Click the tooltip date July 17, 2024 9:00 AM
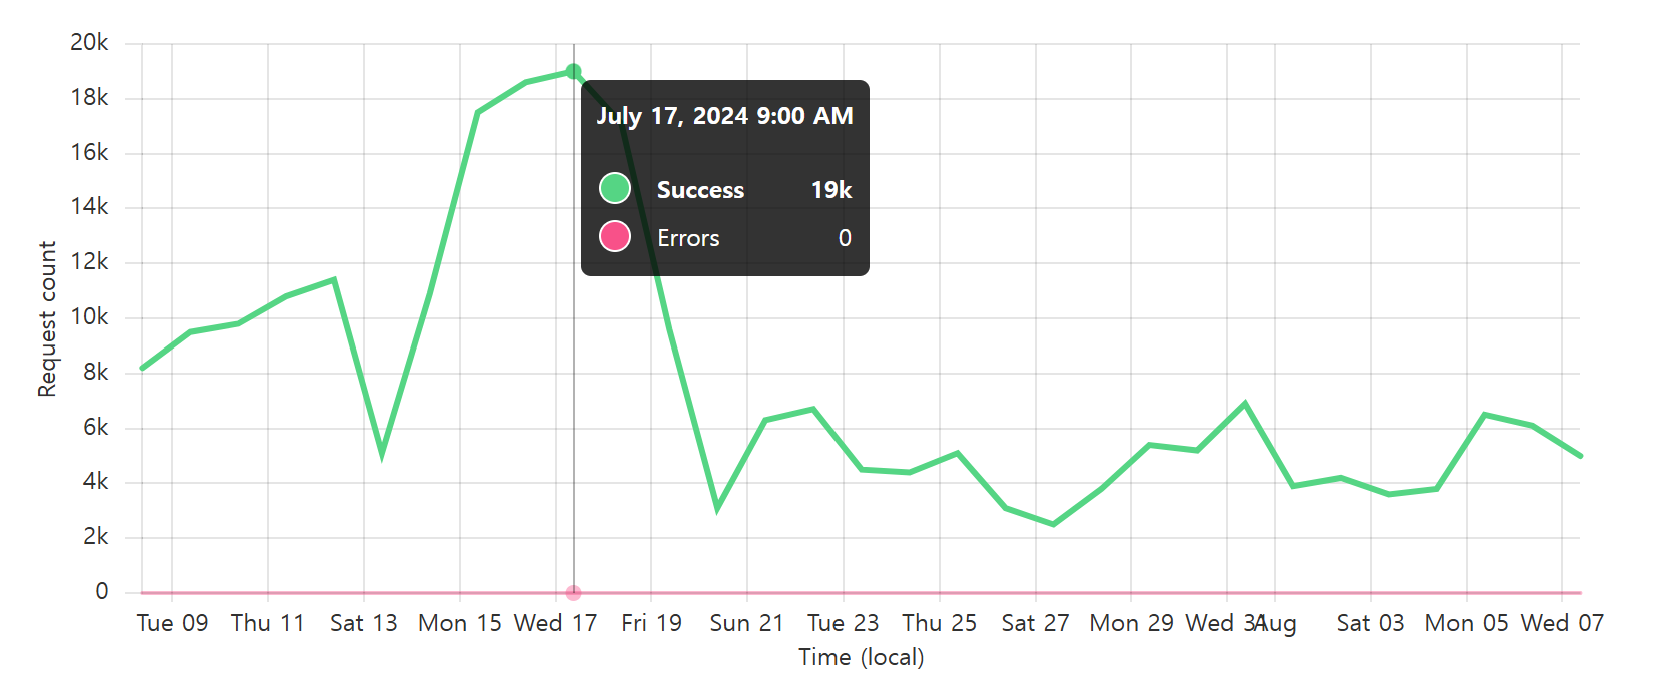This screenshot has width=1664, height=694. (x=725, y=116)
